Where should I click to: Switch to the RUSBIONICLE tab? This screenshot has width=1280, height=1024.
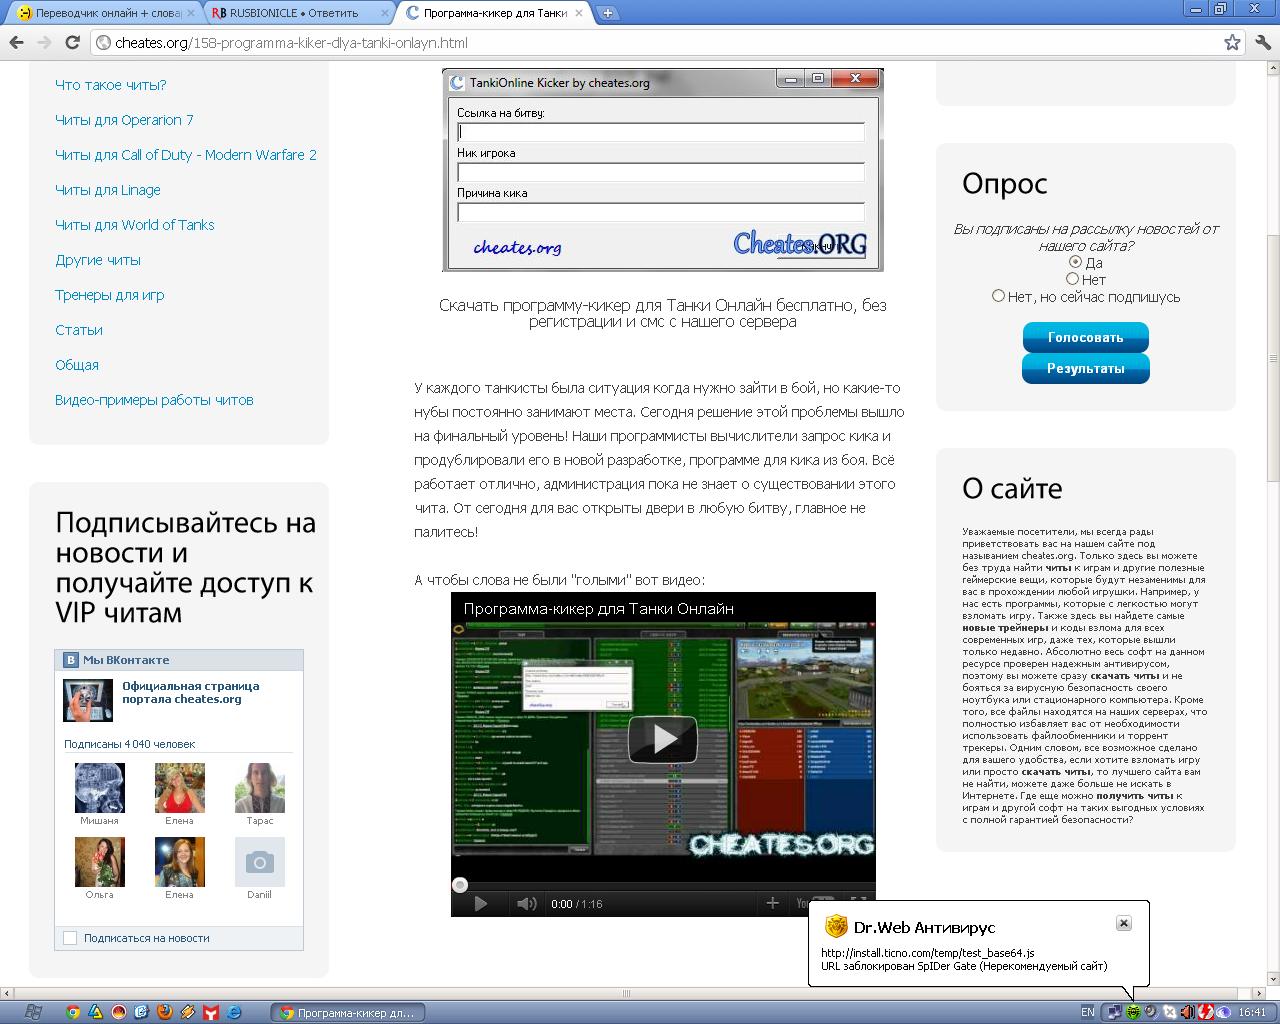pyautogui.click(x=299, y=13)
